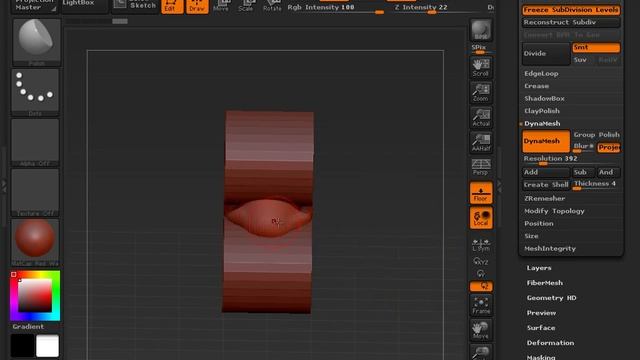Click the Scroll canvas icon
The image size is (640, 360).
coord(481,68)
